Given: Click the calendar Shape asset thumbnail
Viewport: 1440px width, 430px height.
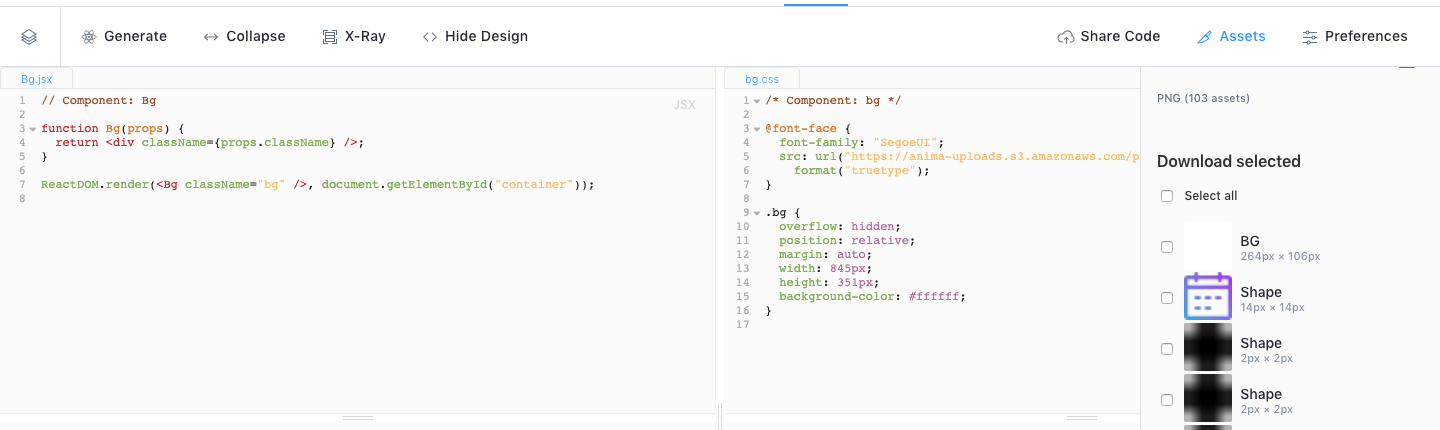Looking at the screenshot, I should (x=1207, y=297).
